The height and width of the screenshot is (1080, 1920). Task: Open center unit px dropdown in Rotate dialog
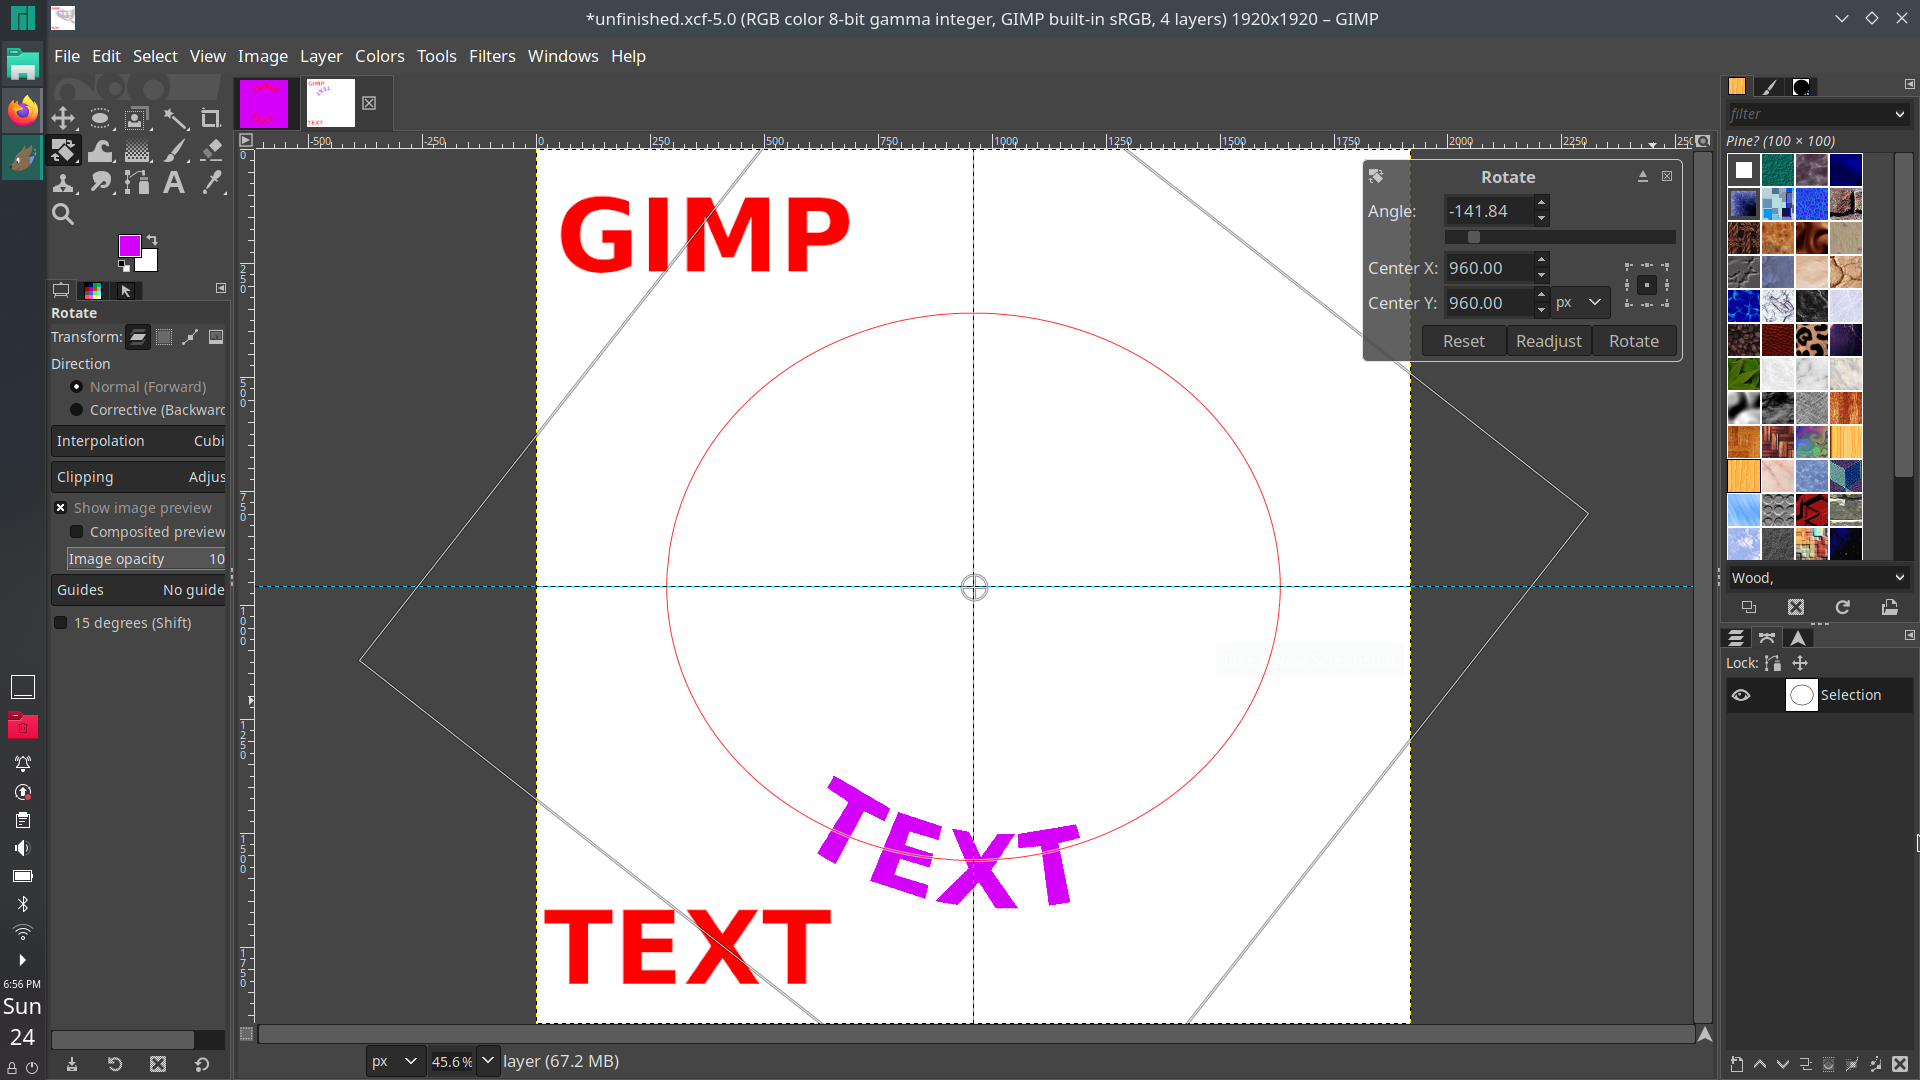(1580, 302)
